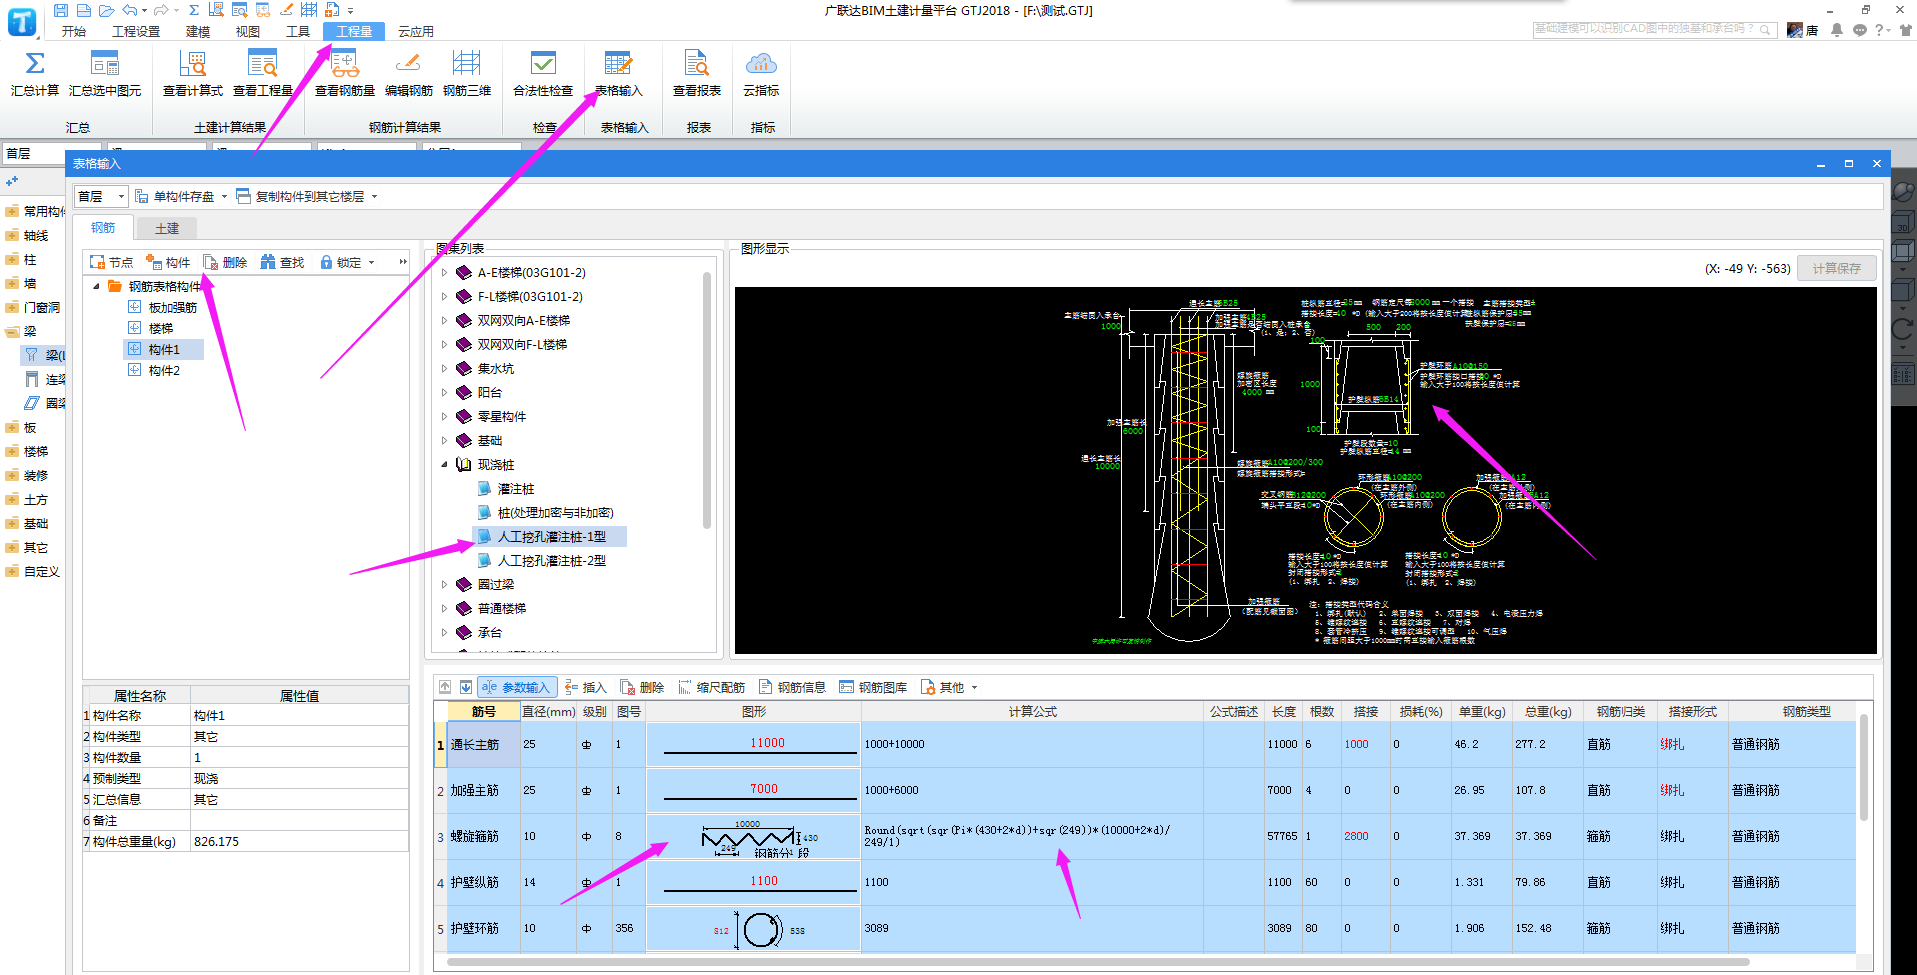Click 删除 in component tree toolbar
Viewport: 1917px width, 975px height.
point(225,262)
